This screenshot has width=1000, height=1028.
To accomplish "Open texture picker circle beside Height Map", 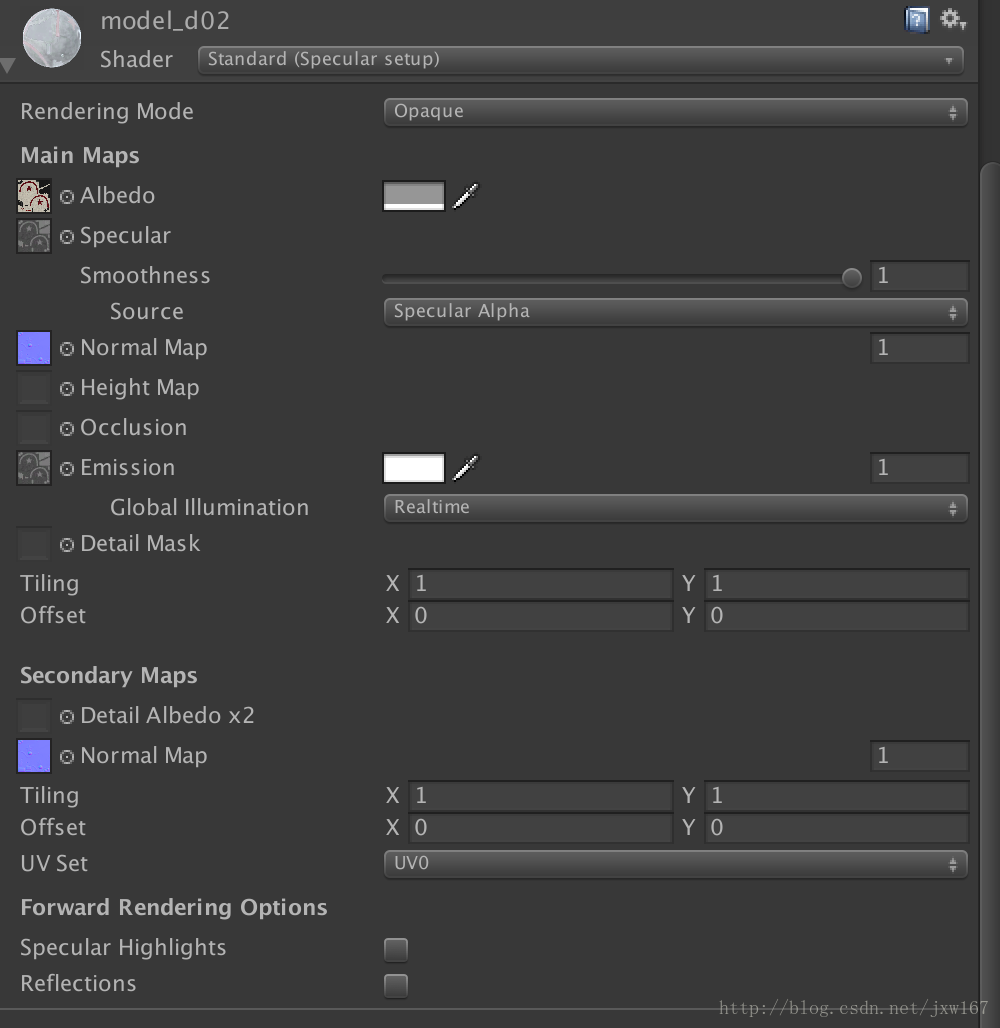I will [67, 389].
